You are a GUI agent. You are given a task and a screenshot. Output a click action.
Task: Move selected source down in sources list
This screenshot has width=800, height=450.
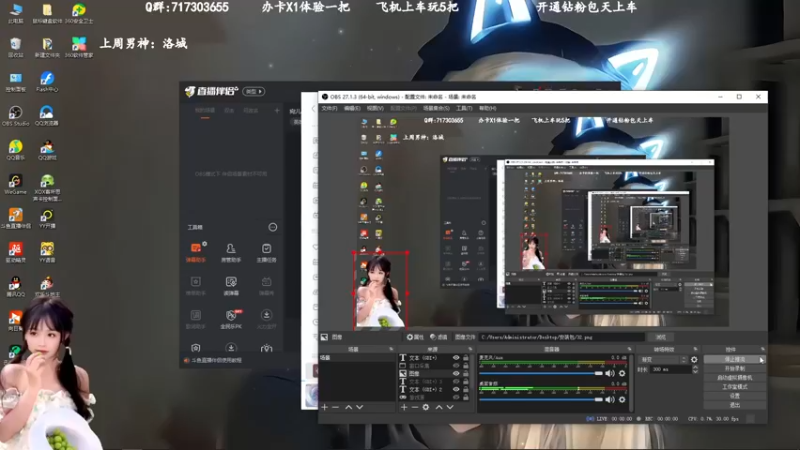point(450,407)
